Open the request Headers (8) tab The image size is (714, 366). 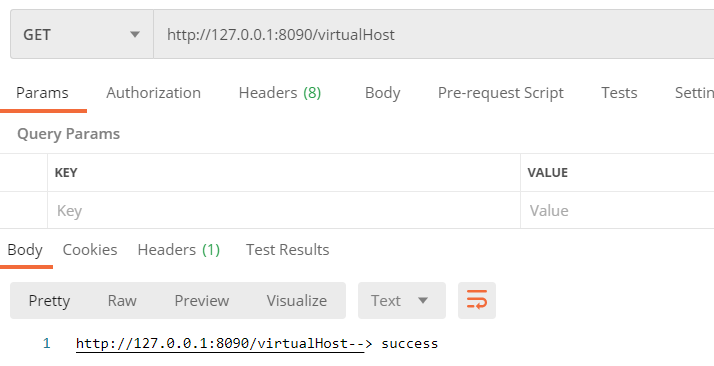280,93
